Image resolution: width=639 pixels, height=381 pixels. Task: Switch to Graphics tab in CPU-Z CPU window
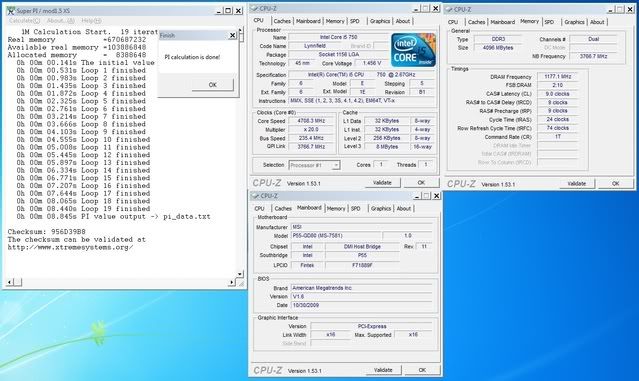pyautogui.click(x=380, y=21)
